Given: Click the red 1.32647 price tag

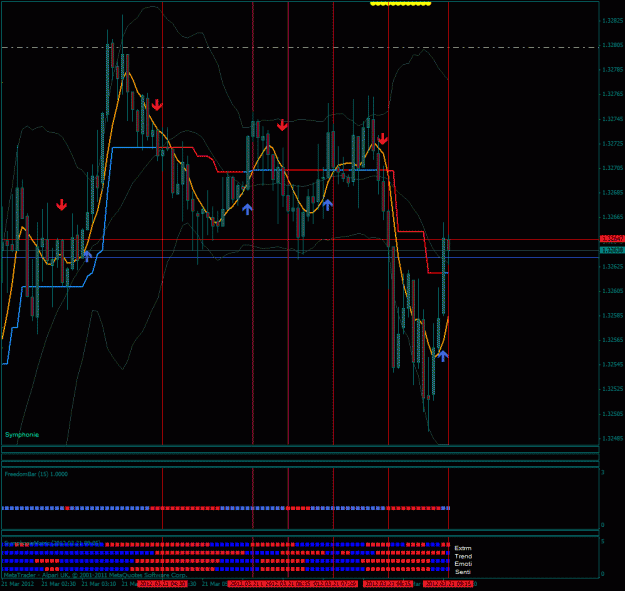Looking at the screenshot, I should pyautogui.click(x=612, y=239).
